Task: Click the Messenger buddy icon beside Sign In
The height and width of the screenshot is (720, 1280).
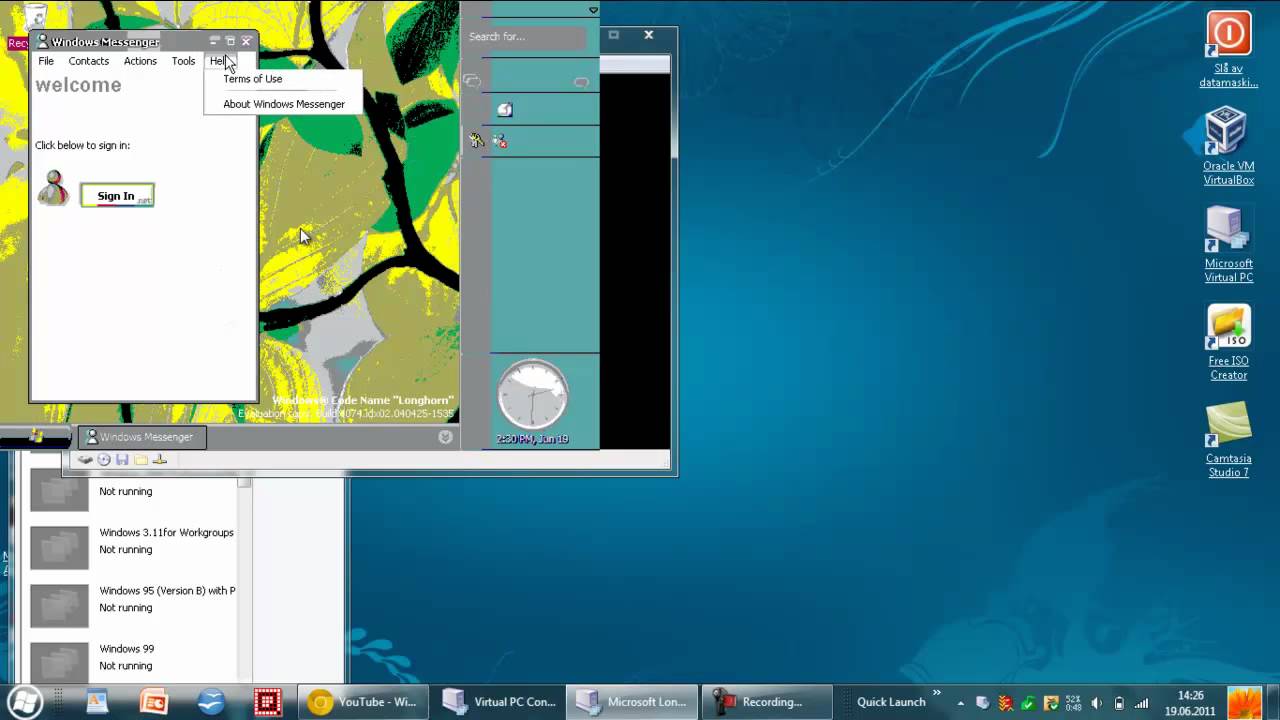Action: [x=53, y=188]
